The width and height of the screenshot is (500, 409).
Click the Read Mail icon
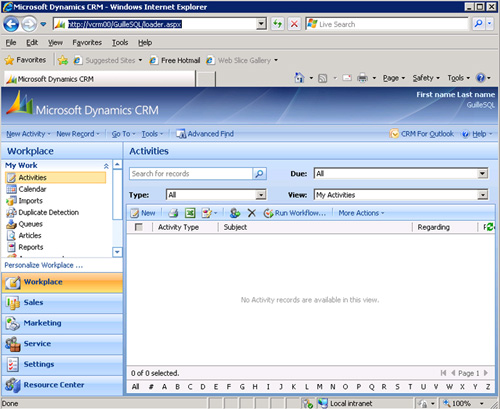pos(347,78)
